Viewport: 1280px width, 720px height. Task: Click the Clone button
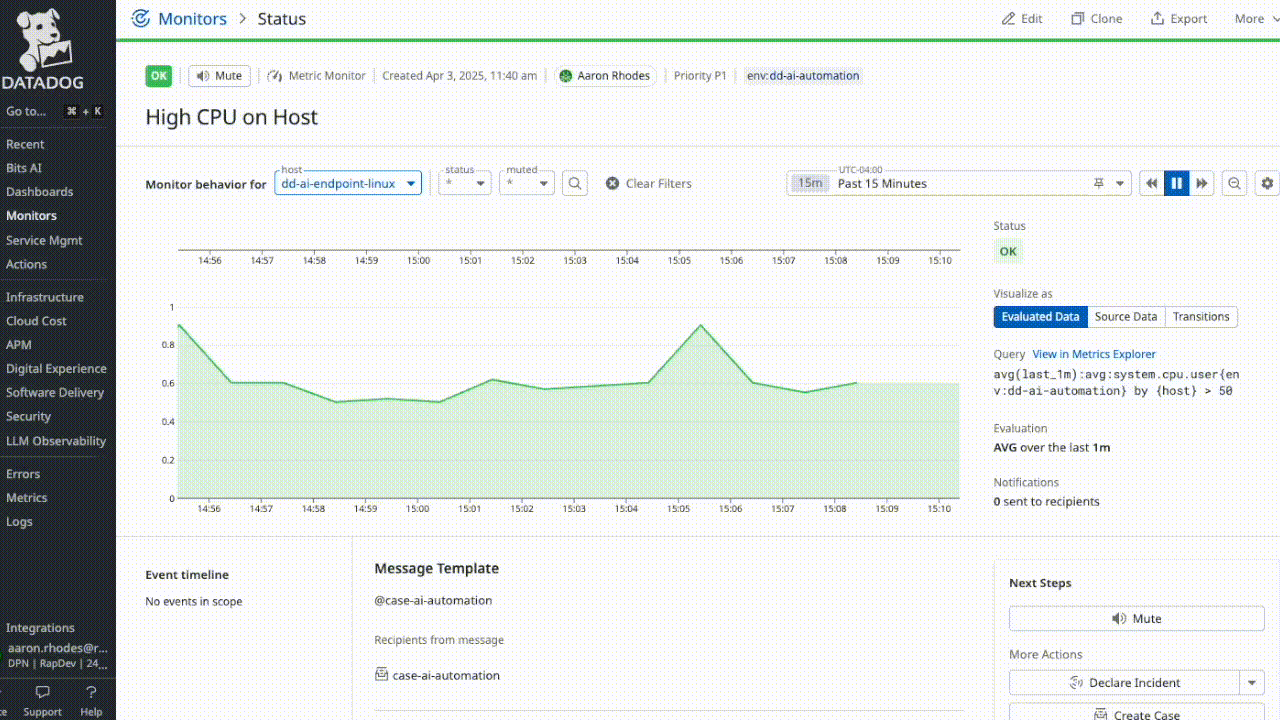(1096, 19)
